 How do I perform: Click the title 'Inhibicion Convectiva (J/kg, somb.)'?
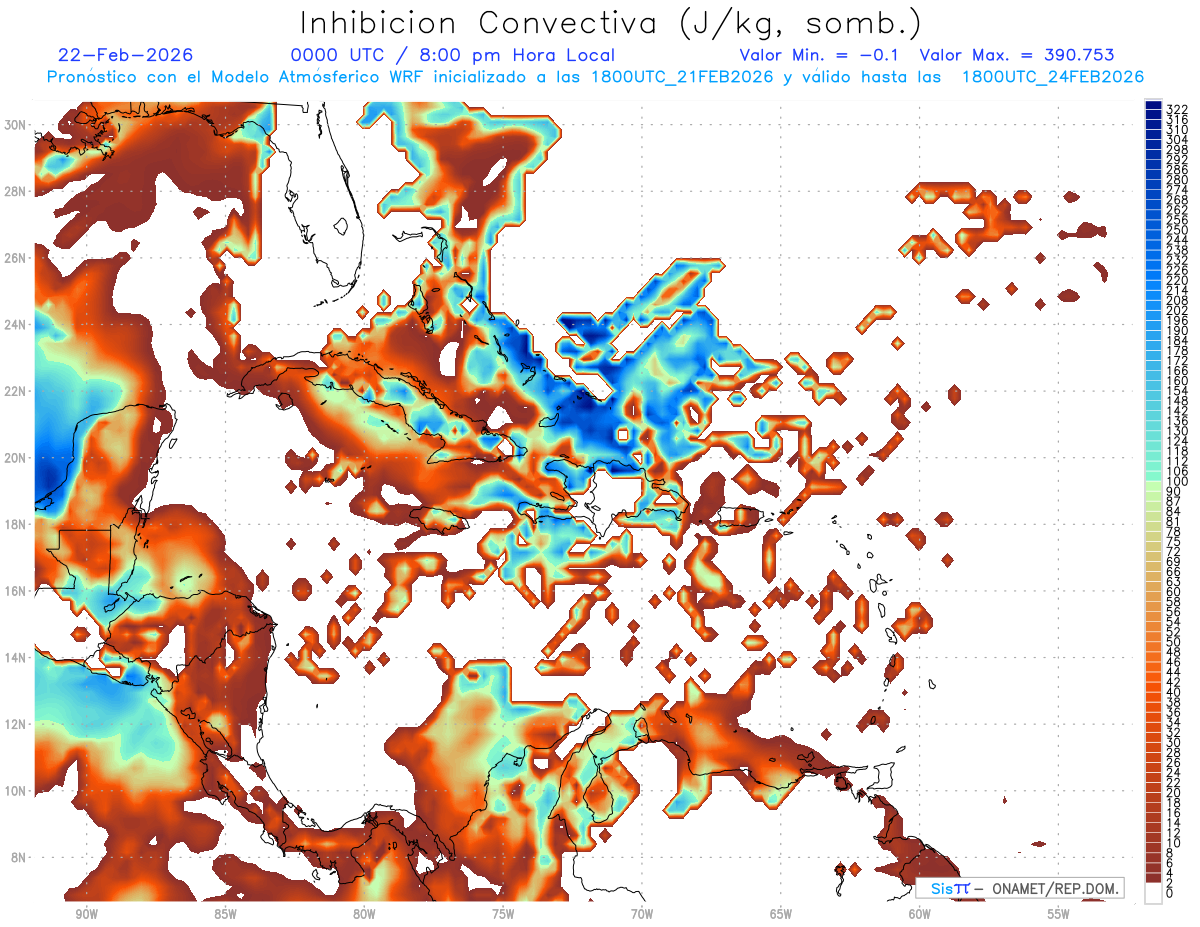611,23
